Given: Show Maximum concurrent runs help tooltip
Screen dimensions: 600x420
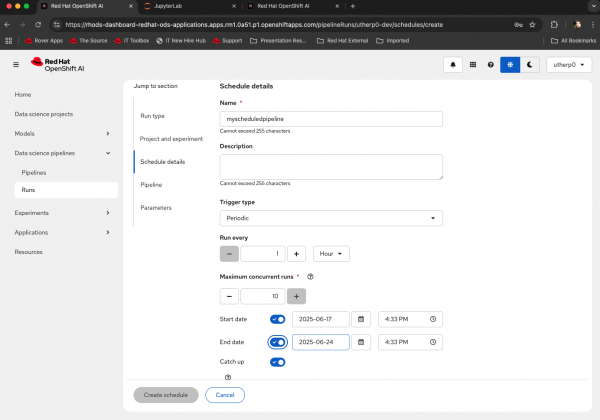Looking at the screenshot, I should pos(311,276).
